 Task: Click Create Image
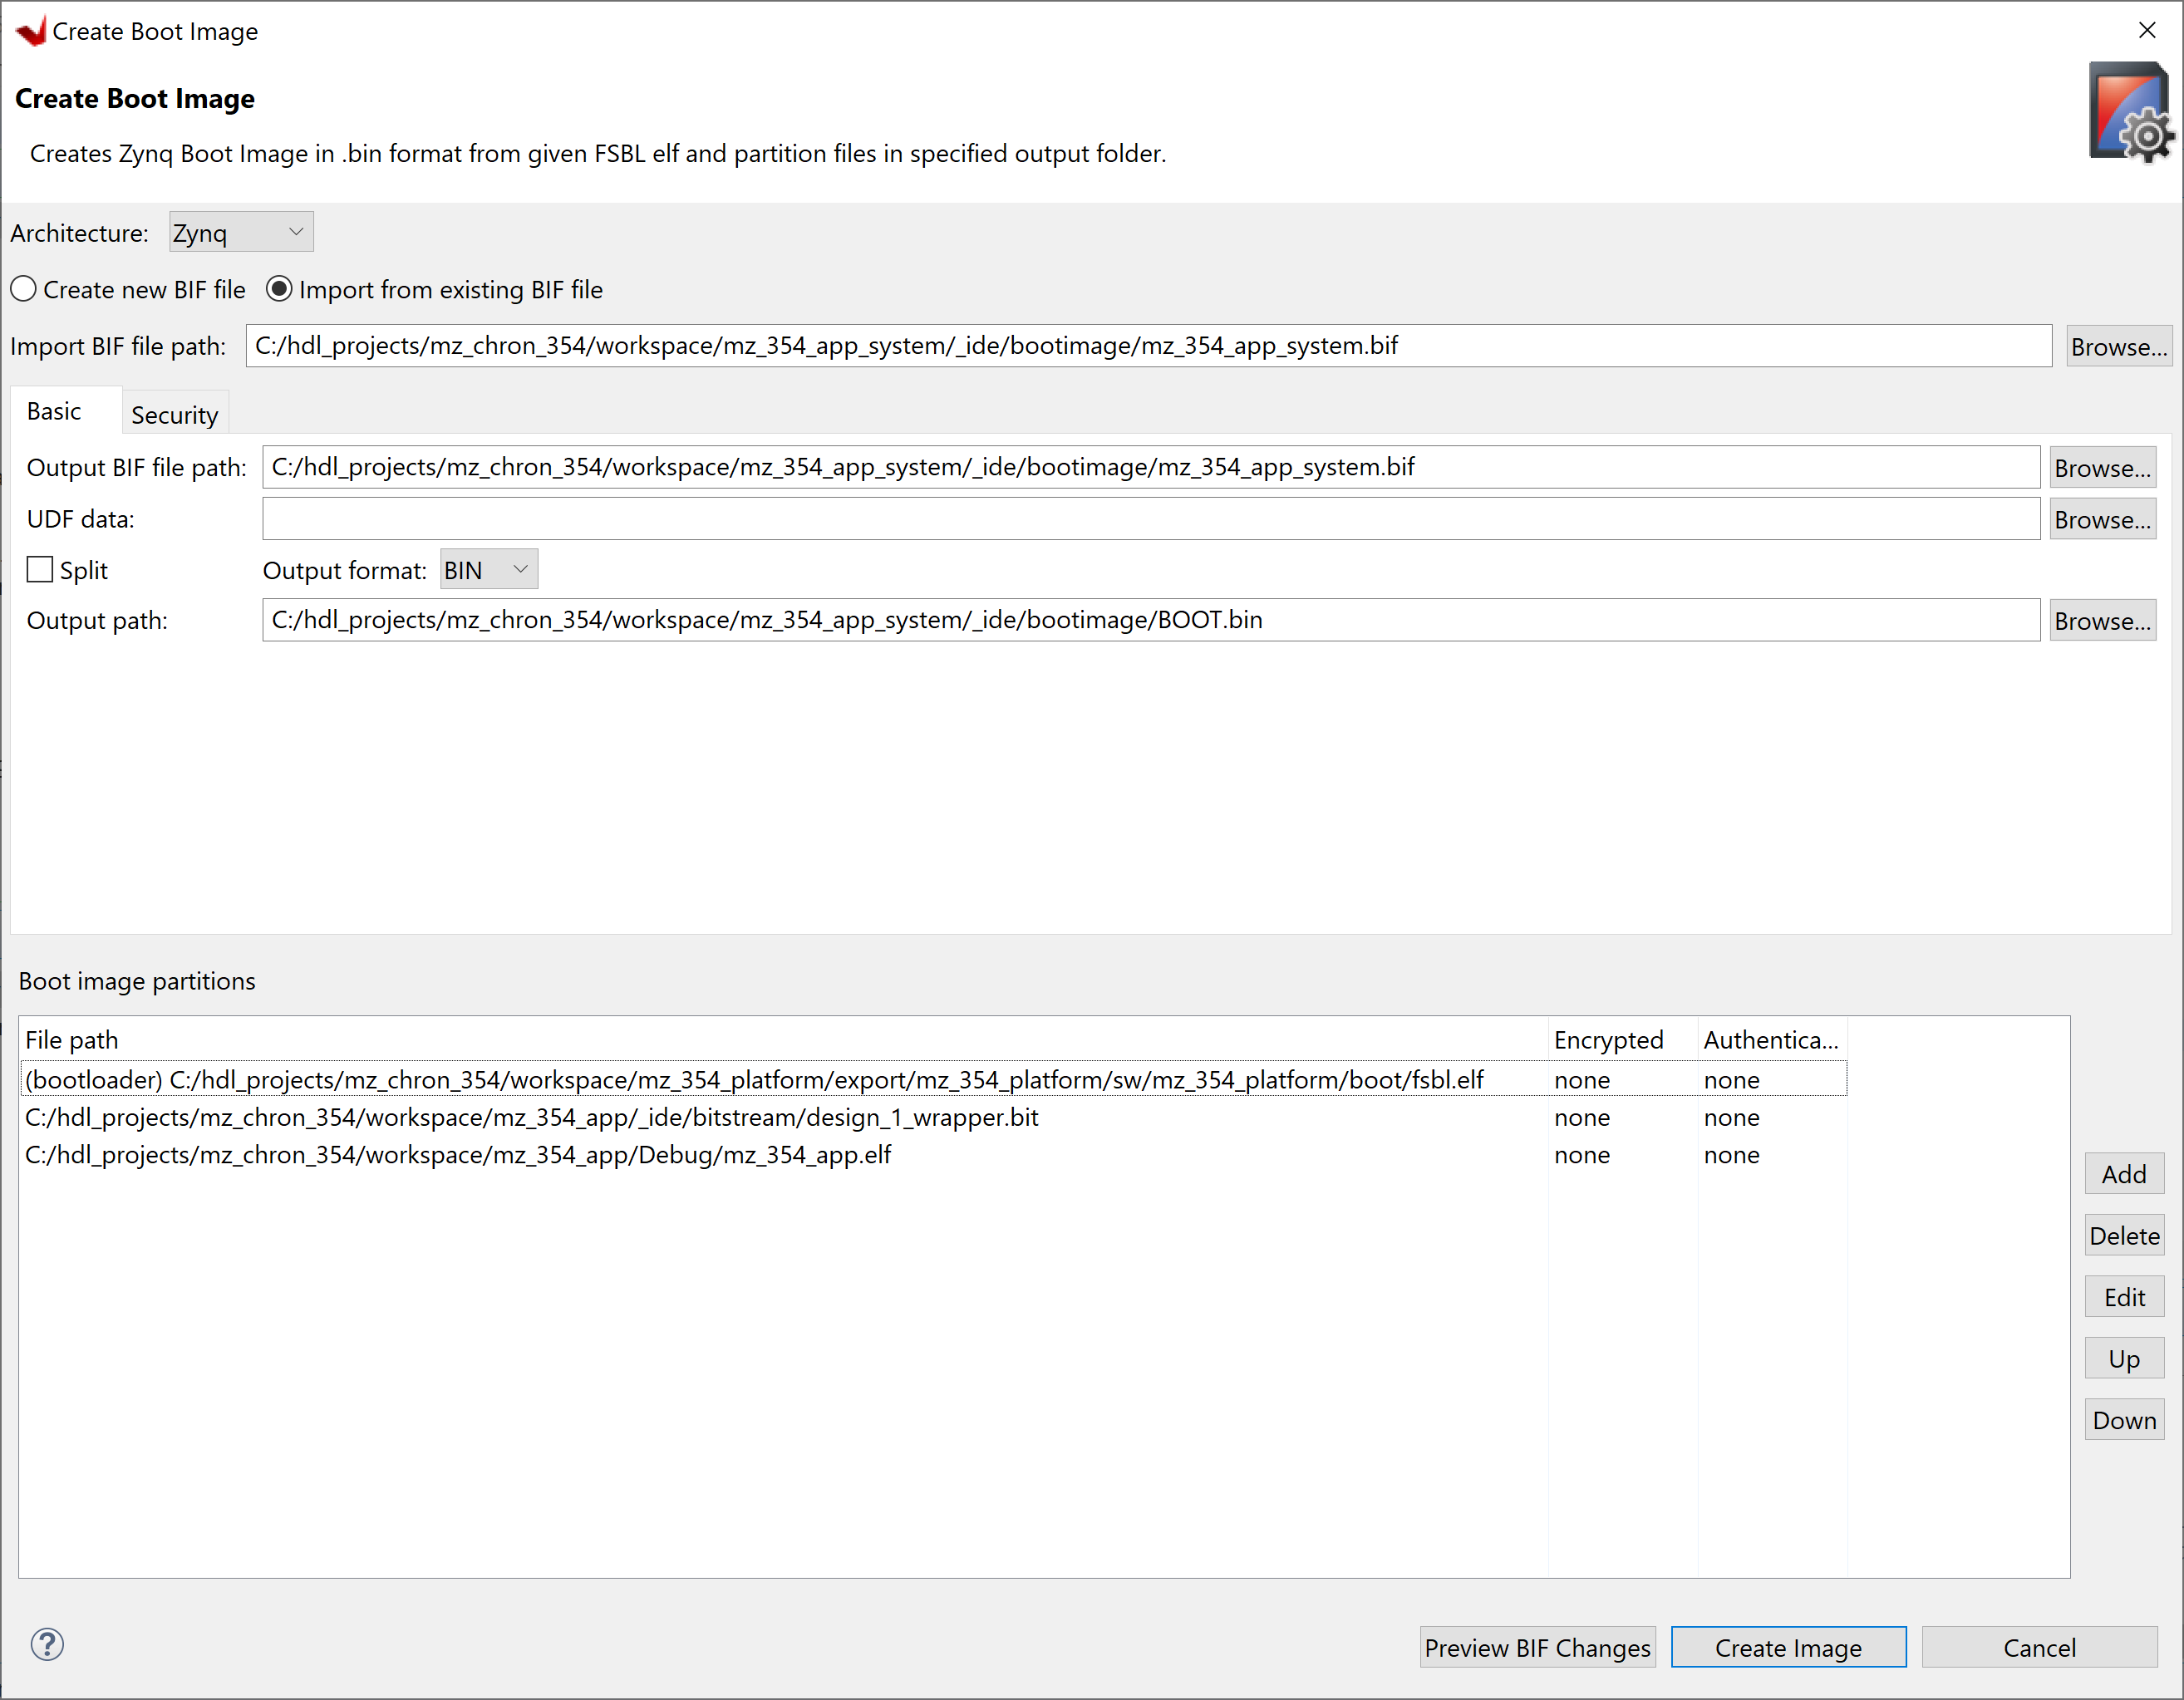pos(1789,1647)
